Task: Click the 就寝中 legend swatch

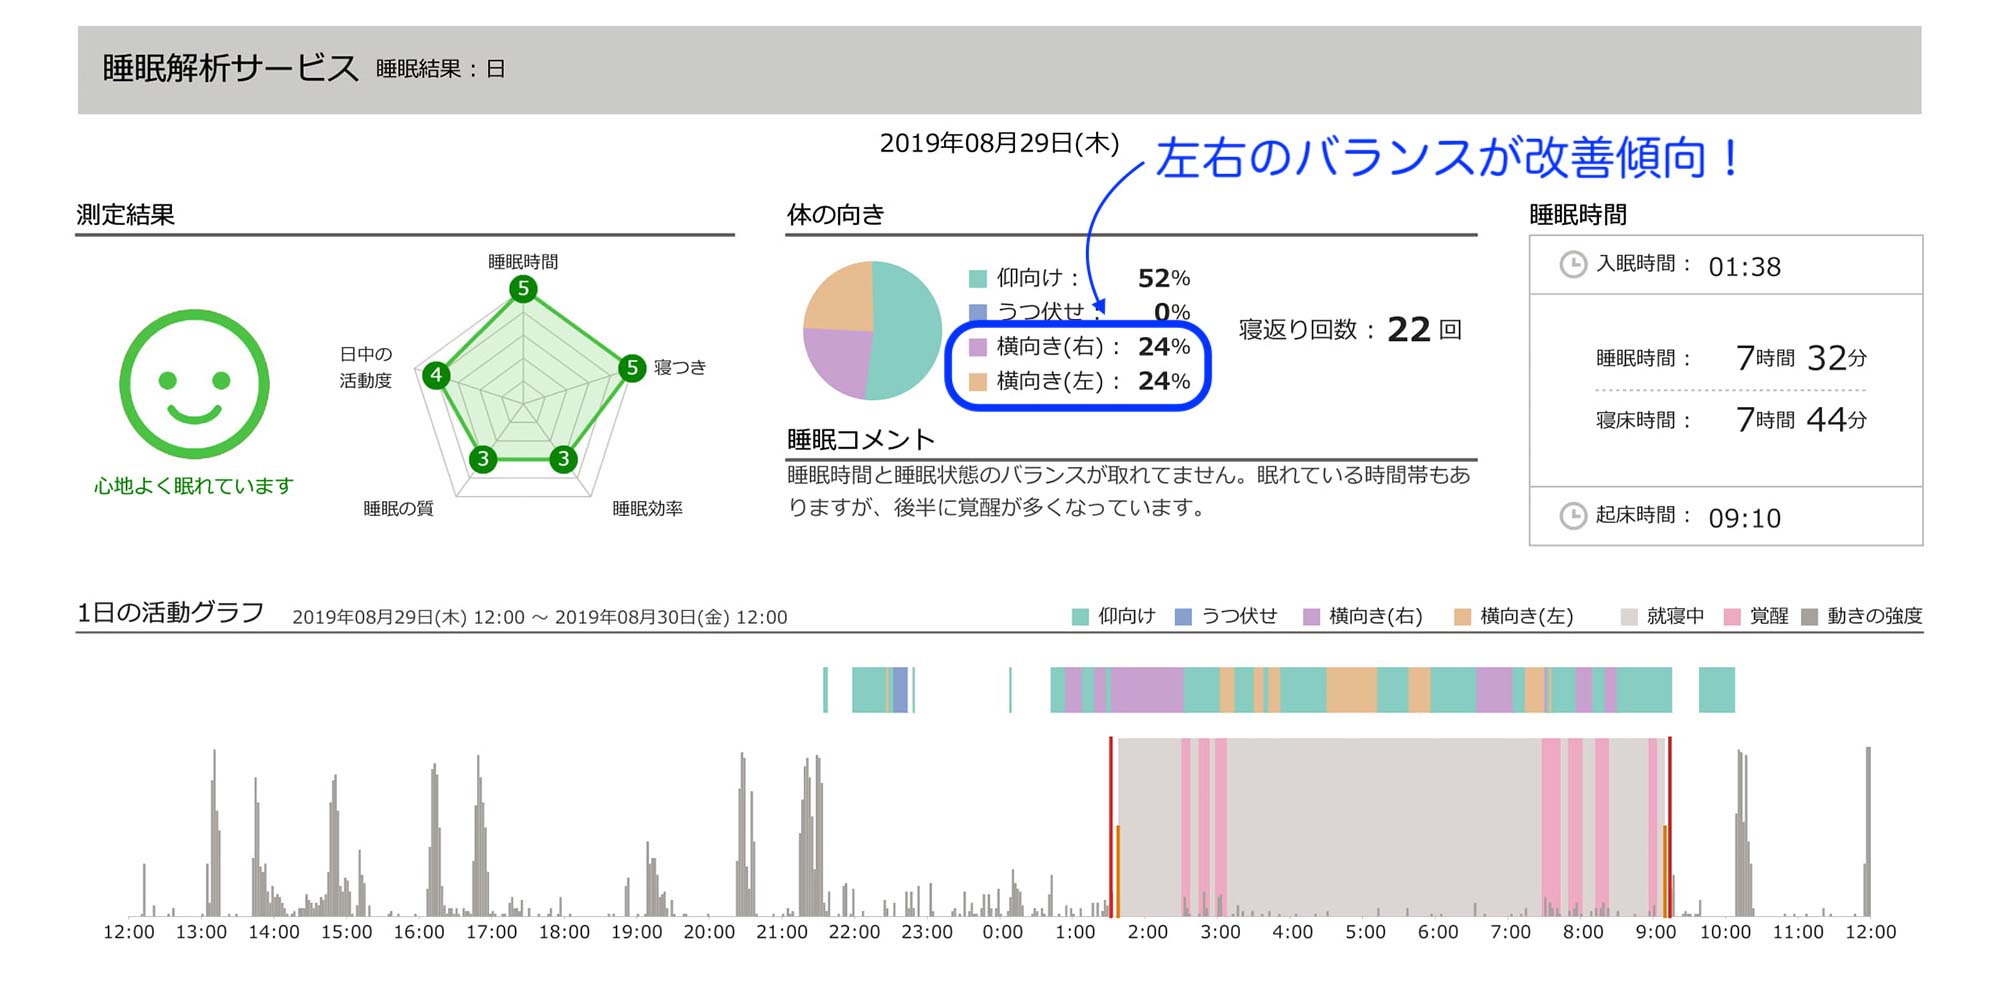Action: [1629, 617]
